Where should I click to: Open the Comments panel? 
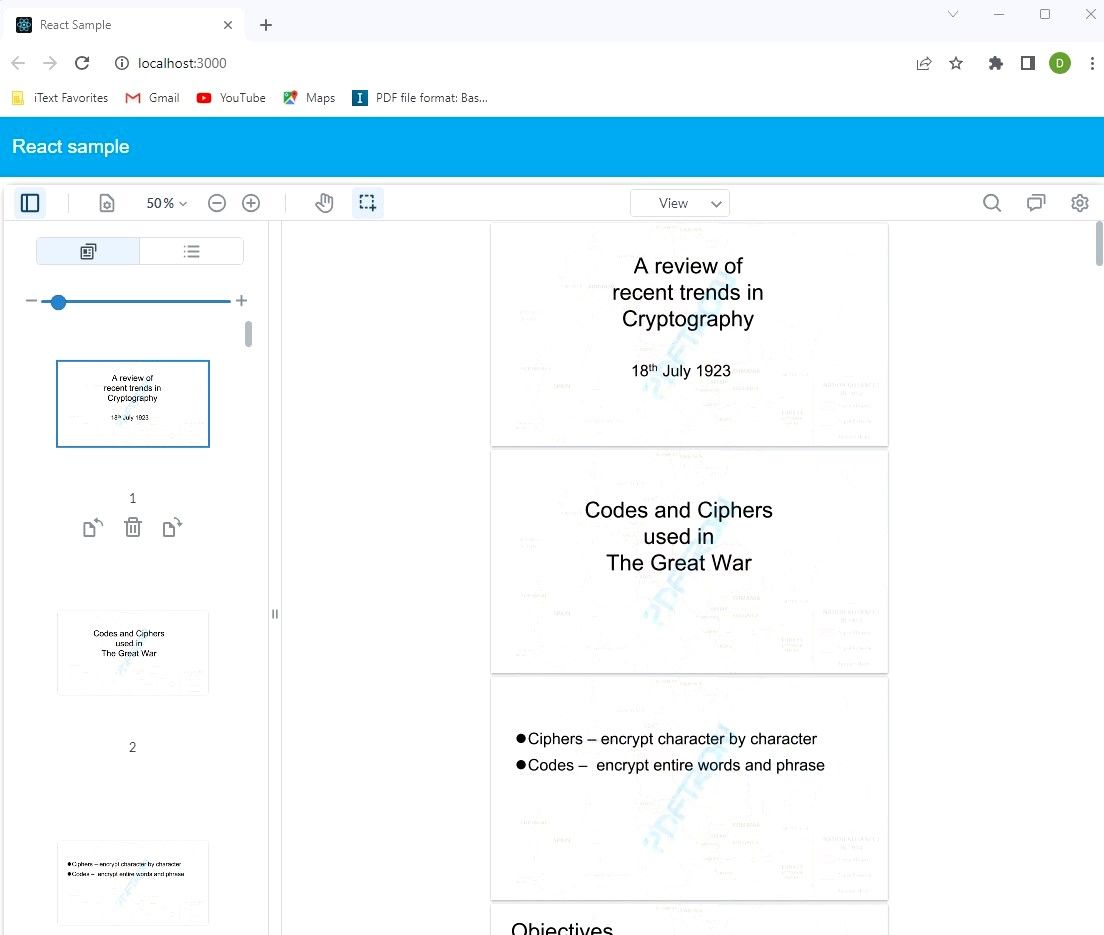click(1035, 202)
